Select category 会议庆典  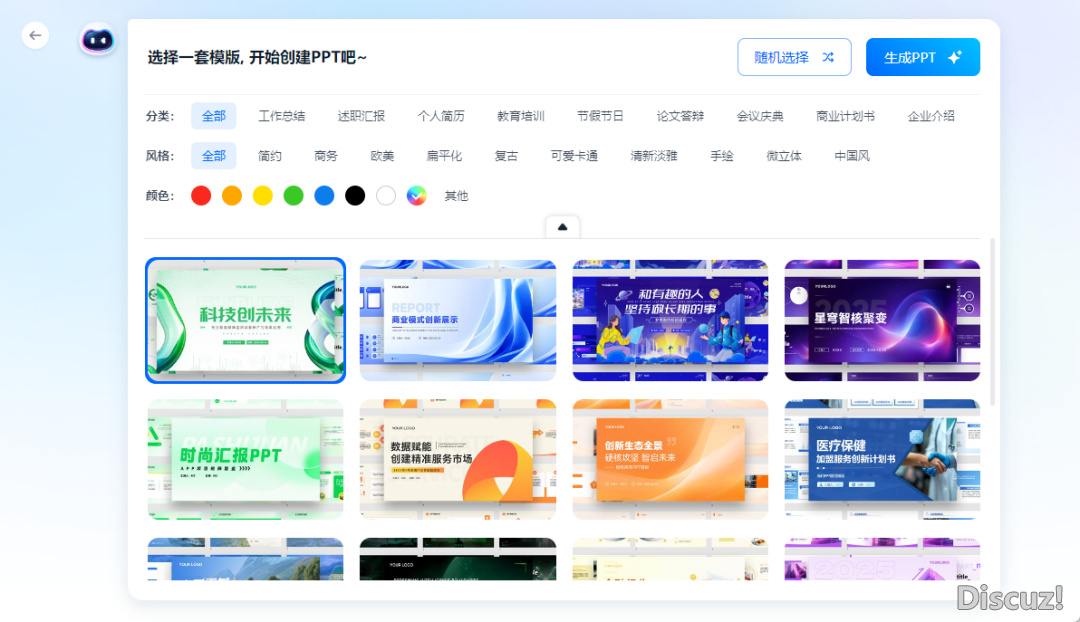click(760, 116)
